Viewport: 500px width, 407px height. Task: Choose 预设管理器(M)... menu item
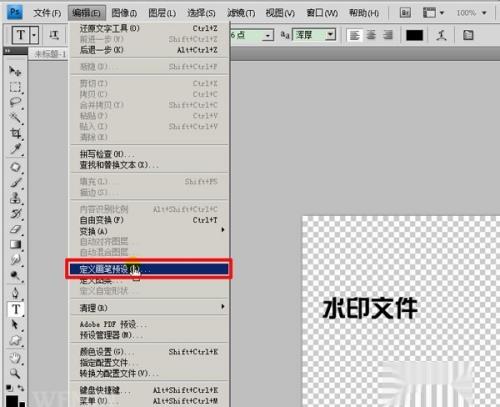point(149,335)
